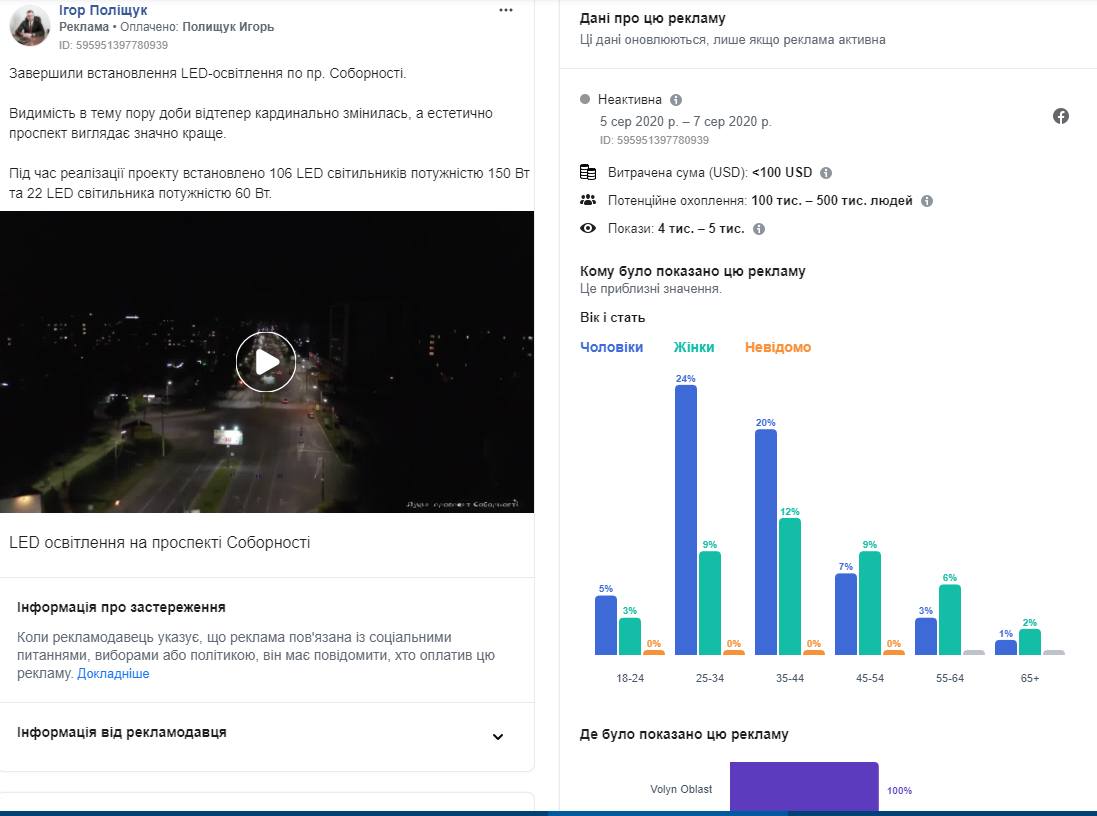Toggle Невідомо legend in chart
The height and width of the screenshot is (816, 1097).
pyautogui.click(x=778, y=347)
